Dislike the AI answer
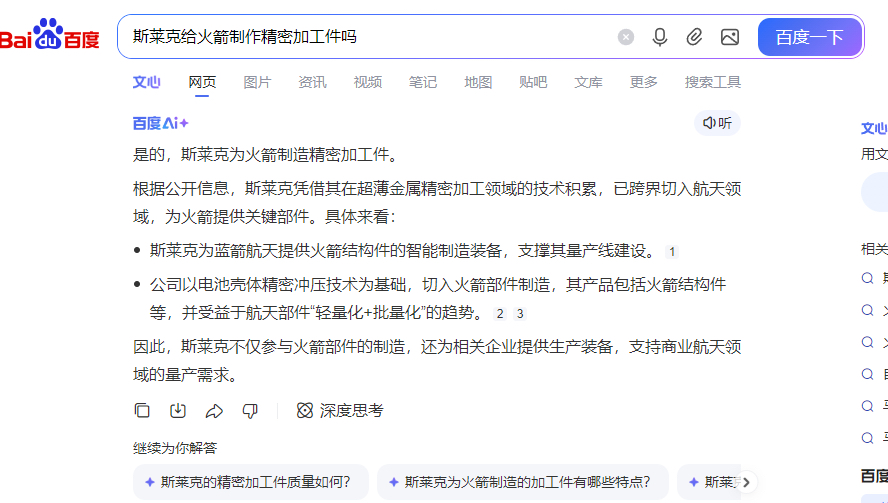Viewport: 888px width, 503px height. click(x=250, y=410)
